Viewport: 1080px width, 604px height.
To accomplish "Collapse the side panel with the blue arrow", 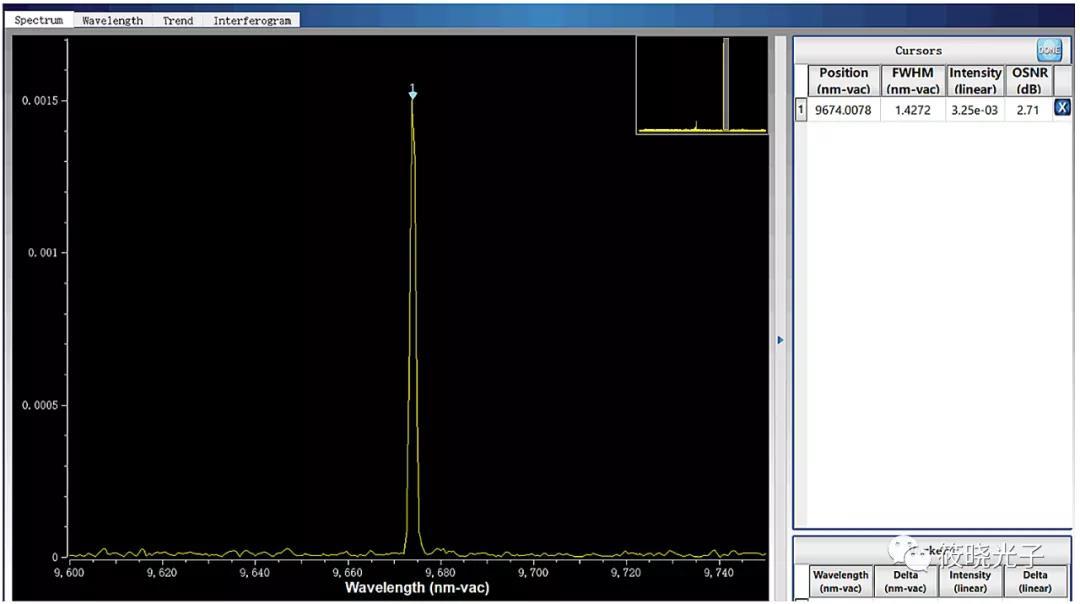I will pos(780,340).
